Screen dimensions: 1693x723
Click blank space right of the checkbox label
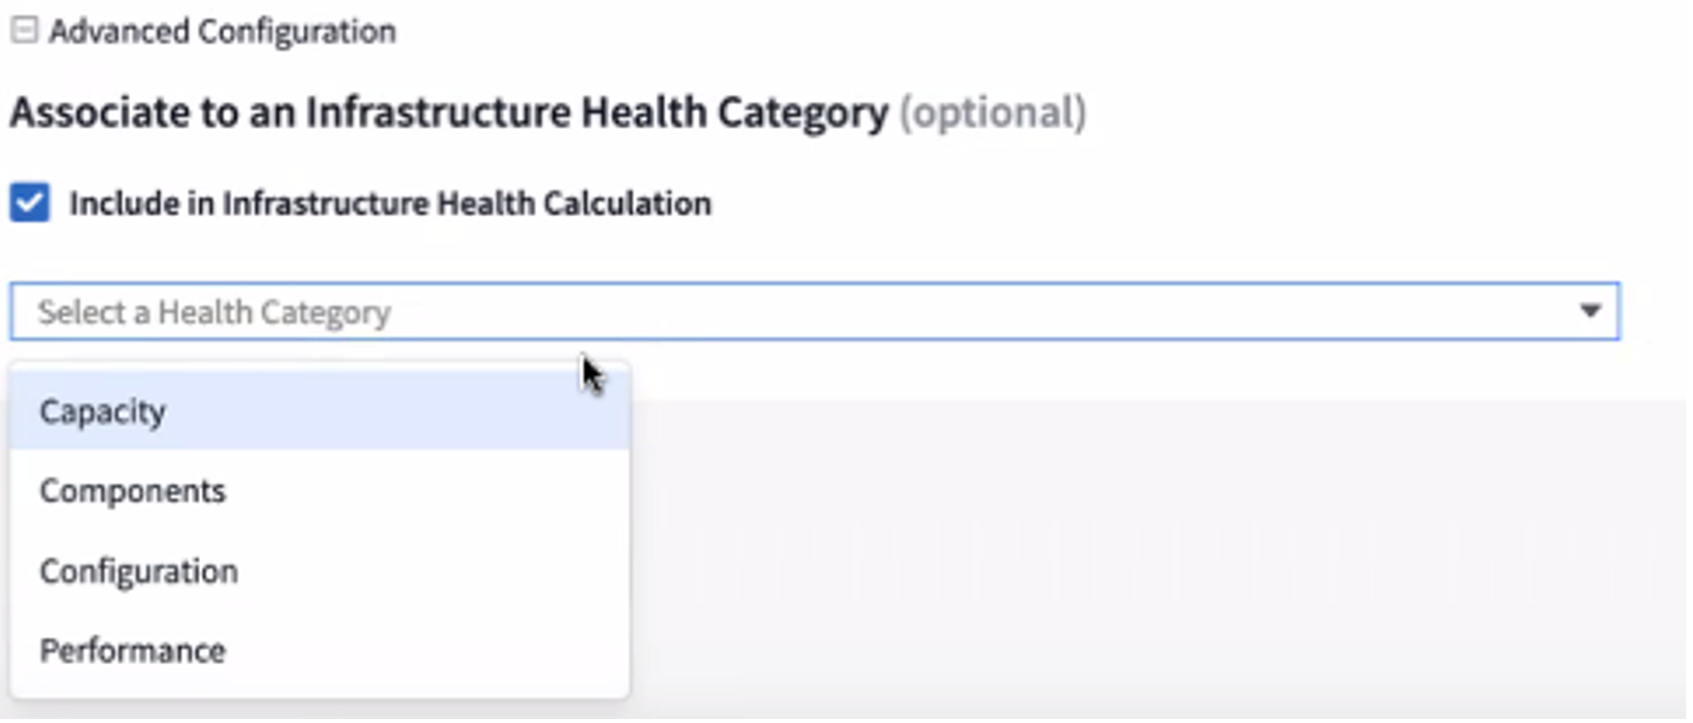point(1100,204)
